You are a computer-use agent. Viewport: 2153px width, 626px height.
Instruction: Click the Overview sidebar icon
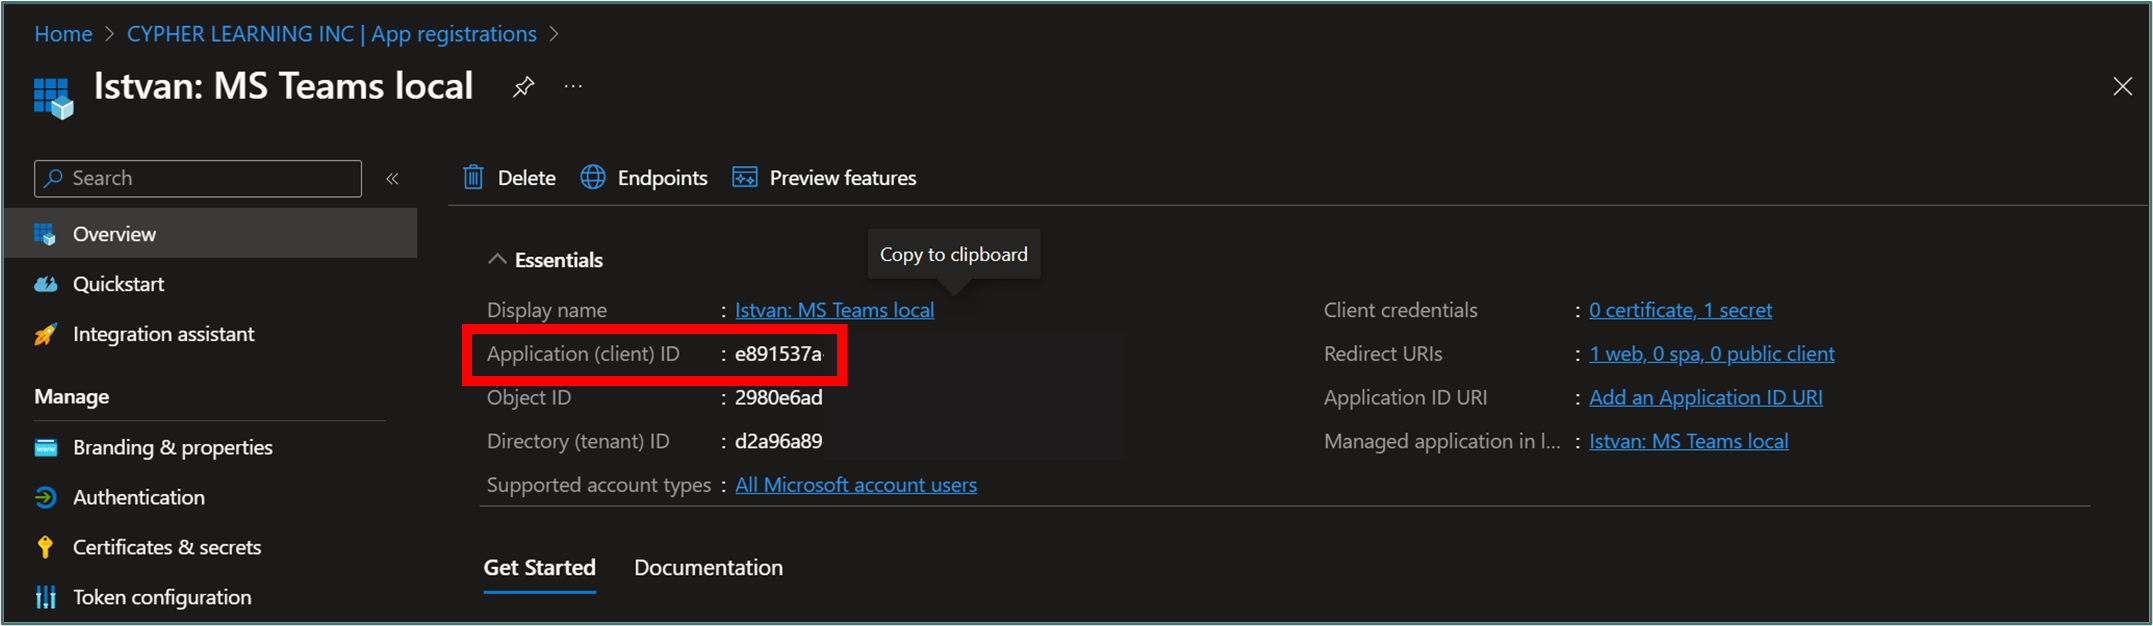click(x=45, y=234)
